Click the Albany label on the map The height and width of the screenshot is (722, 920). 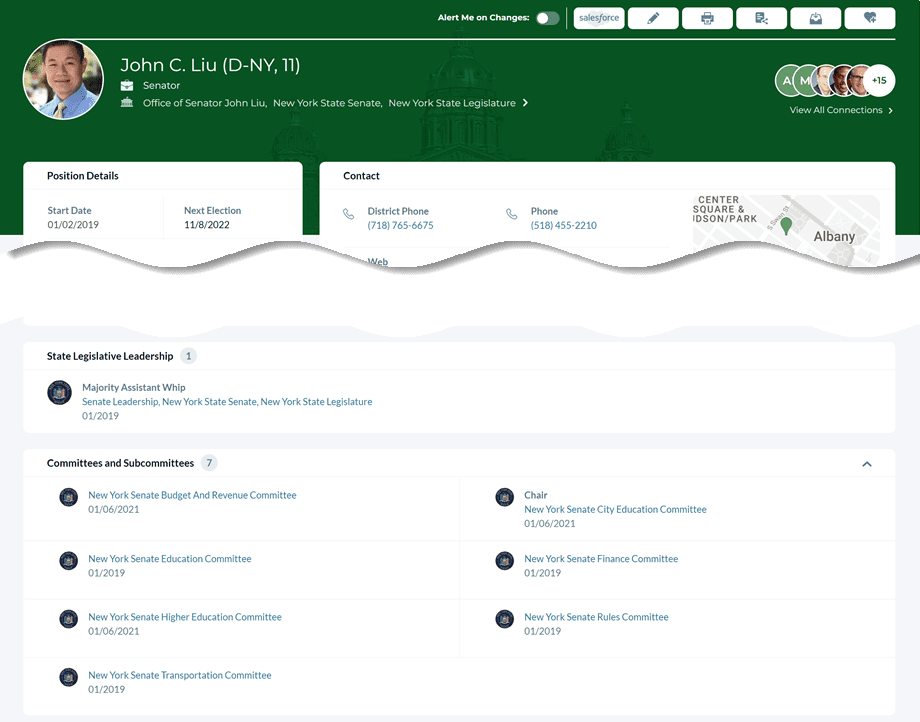834,236
